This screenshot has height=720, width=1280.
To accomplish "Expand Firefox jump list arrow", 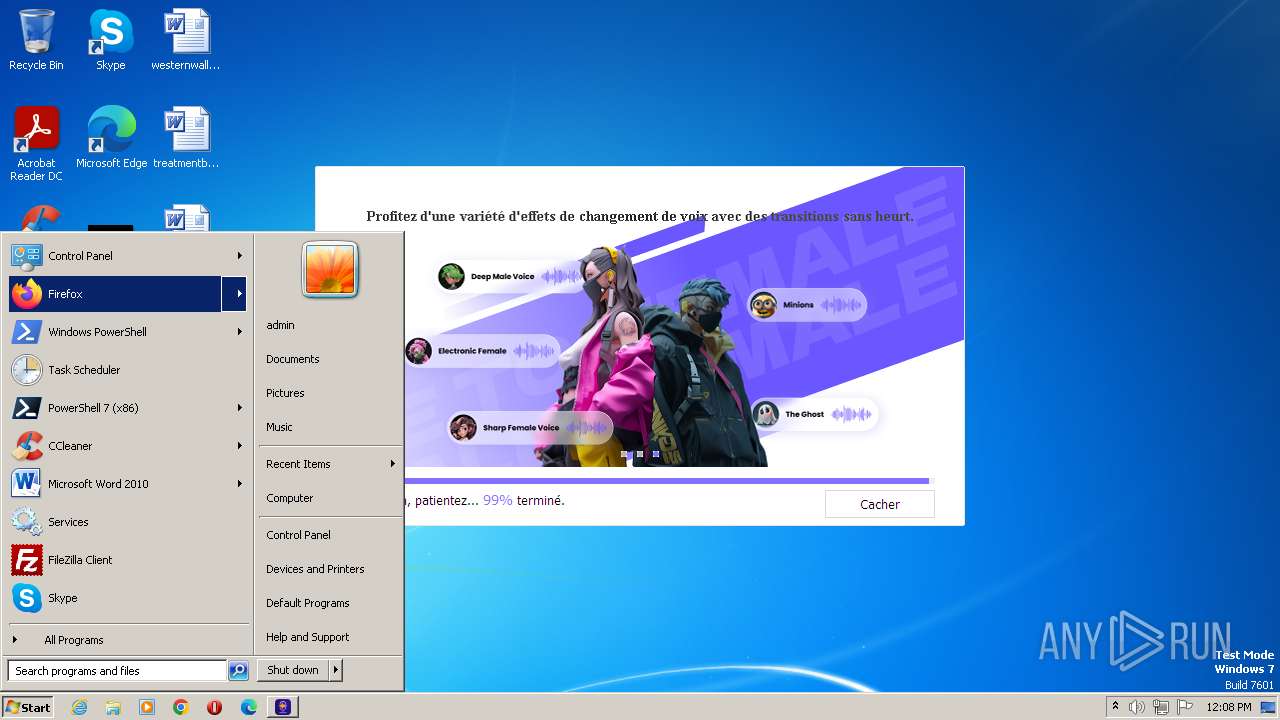I will [239, 294].
